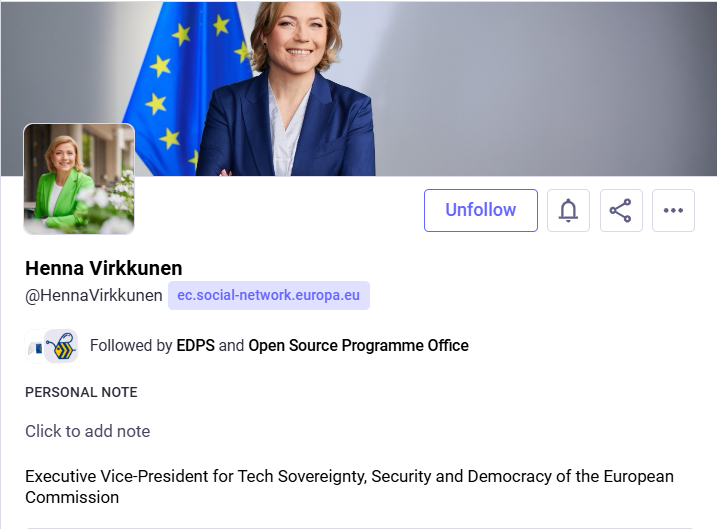Open the Open Source Programme Office link

[358, 346]
